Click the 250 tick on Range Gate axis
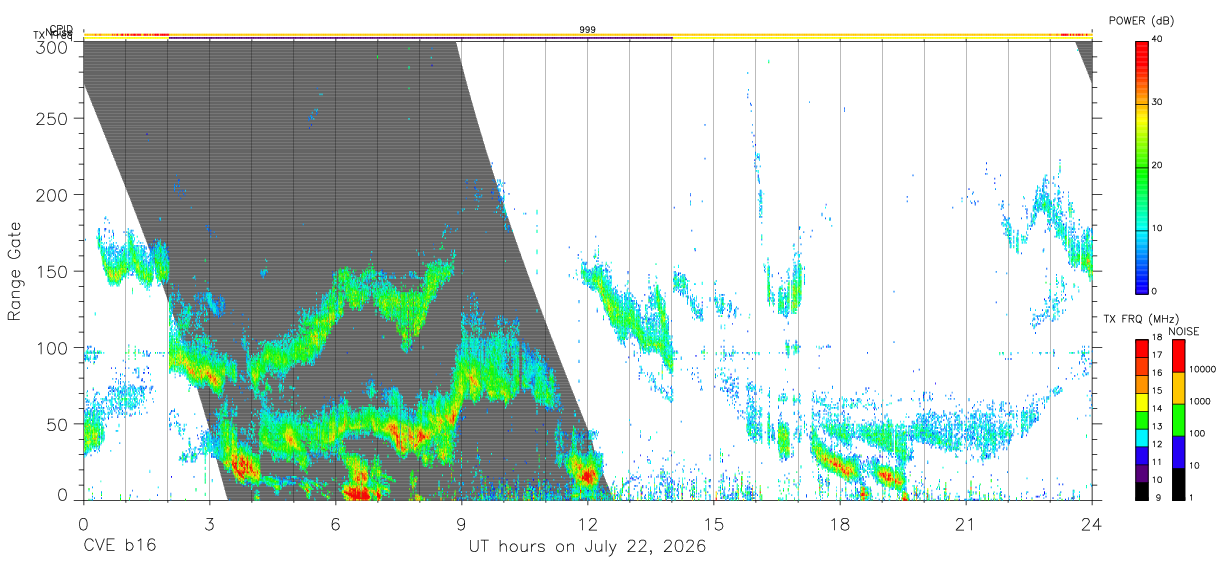 (x=54, y=119)
